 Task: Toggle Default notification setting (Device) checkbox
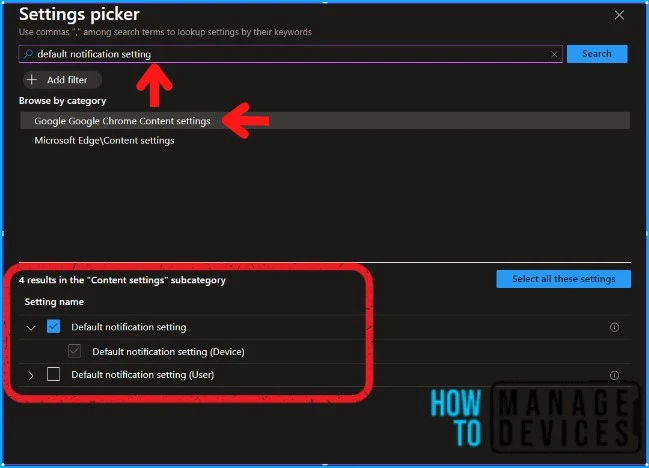click(75, 351)
